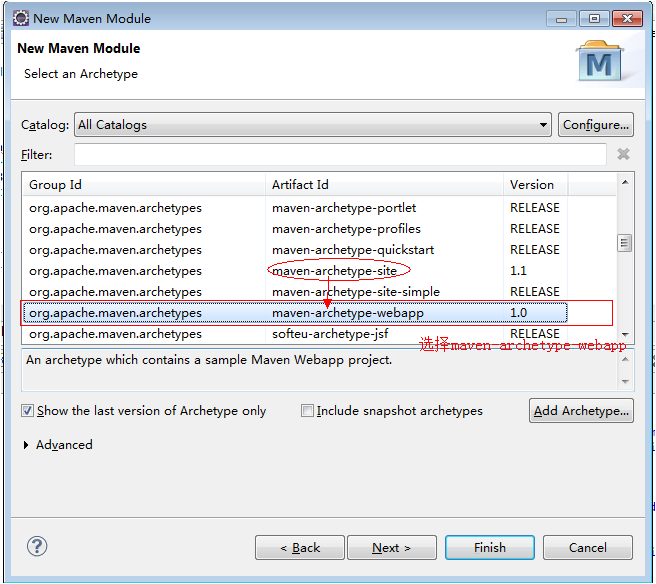656x584 pixels.
Task: Cancel the New Maven Module dialog
Action: [x=588, y=547]
